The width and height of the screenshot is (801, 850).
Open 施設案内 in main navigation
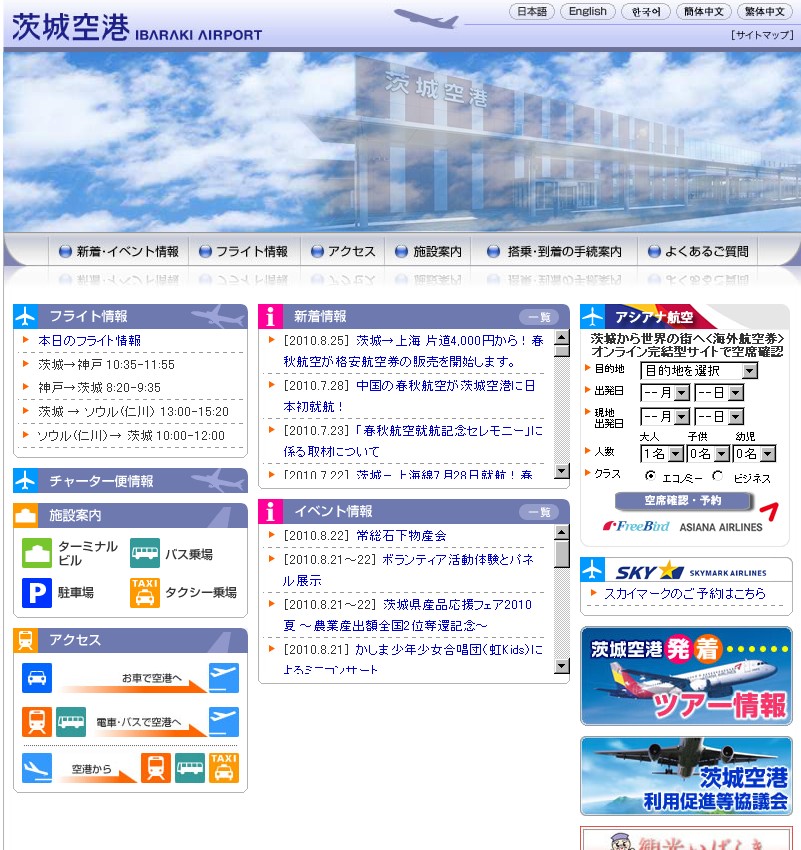pos(428,252)
